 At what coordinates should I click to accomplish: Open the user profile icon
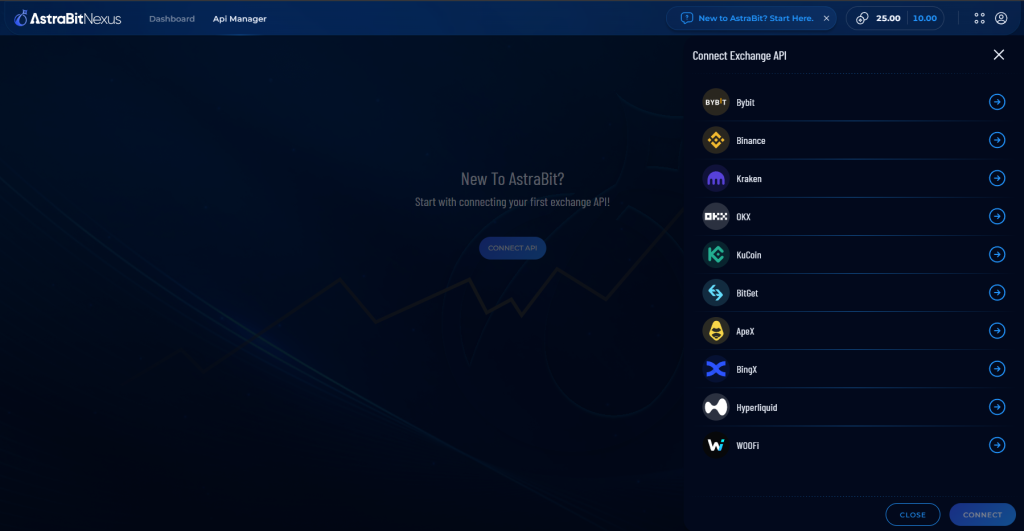coord(1000,18)
